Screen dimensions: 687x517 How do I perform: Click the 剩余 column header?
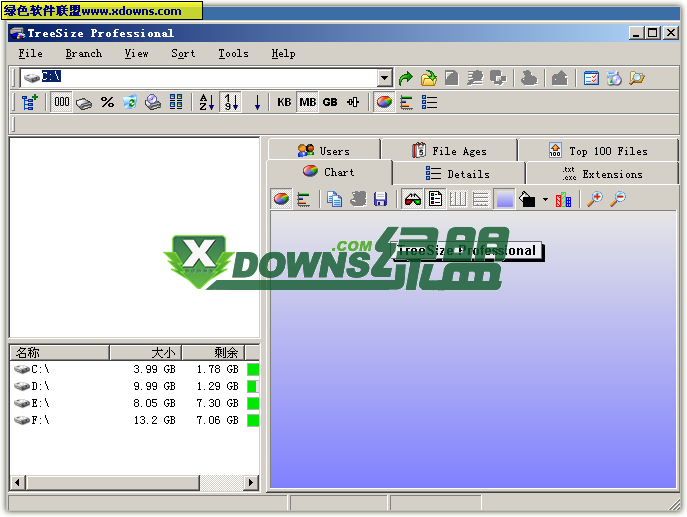click(x=213, y=353)
